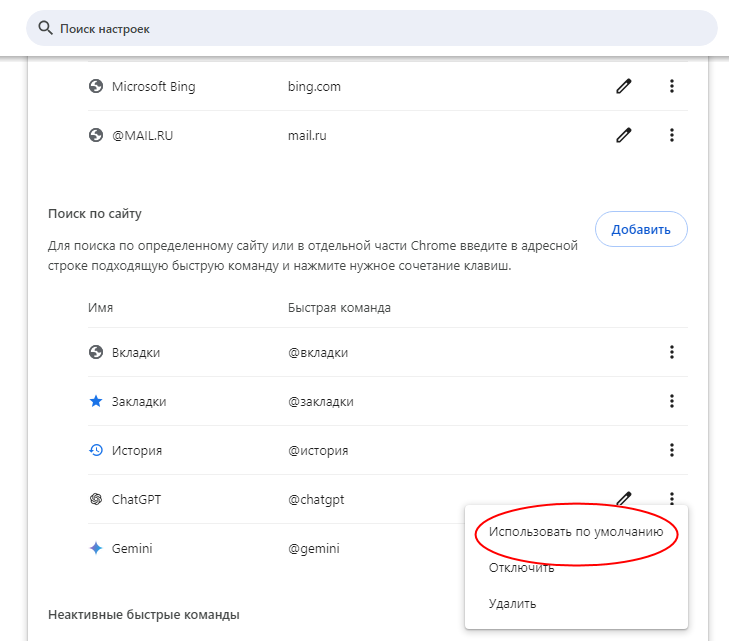Screen dimensions: 729x641
Task: Edit the @MAIL.RU search engine entry
Action: 623,135
